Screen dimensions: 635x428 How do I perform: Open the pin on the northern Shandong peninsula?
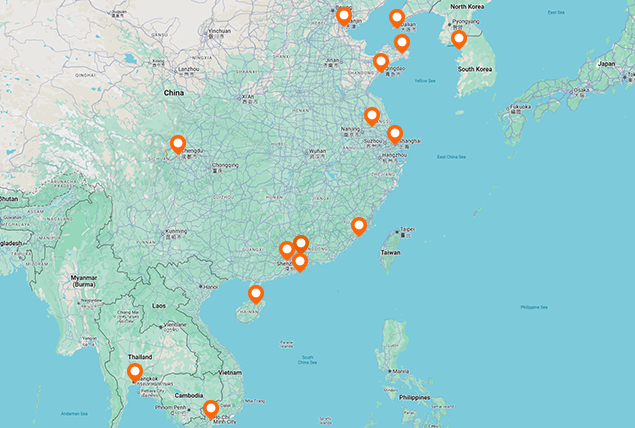point(402,42)
